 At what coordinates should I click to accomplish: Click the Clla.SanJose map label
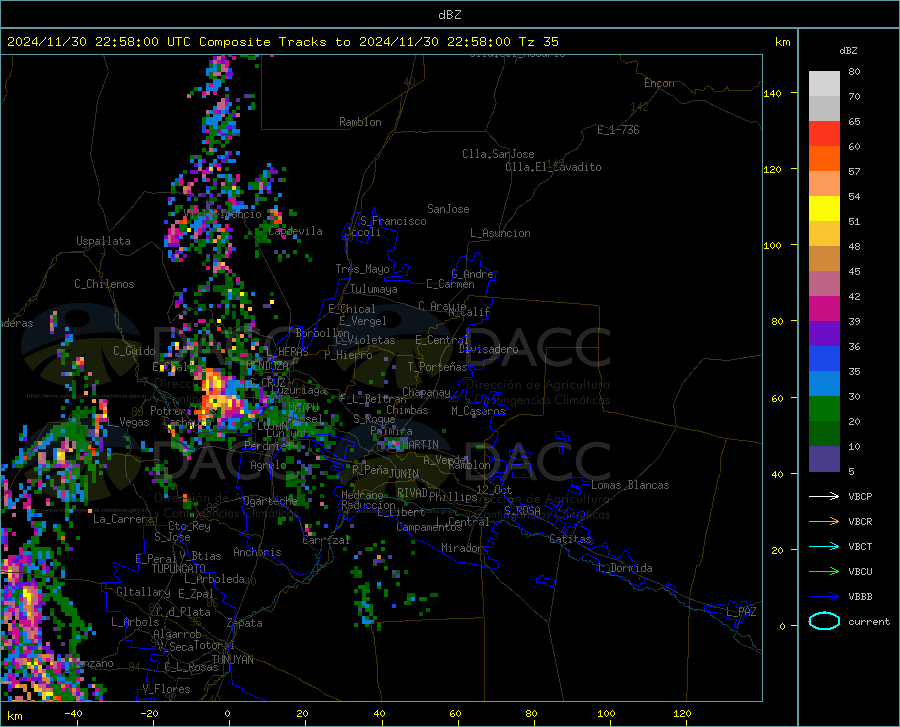click(x=498, y=154)
